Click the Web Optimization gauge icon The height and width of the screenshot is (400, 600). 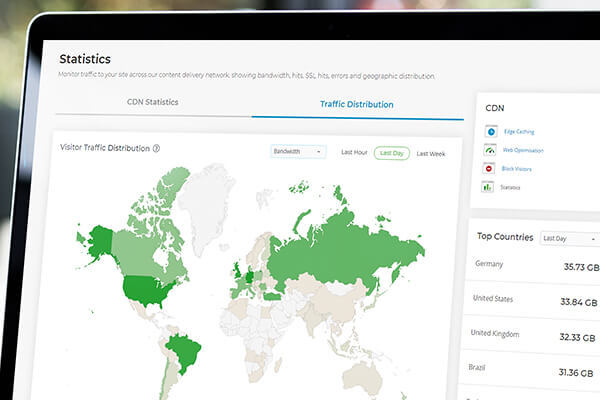(490, 150)
